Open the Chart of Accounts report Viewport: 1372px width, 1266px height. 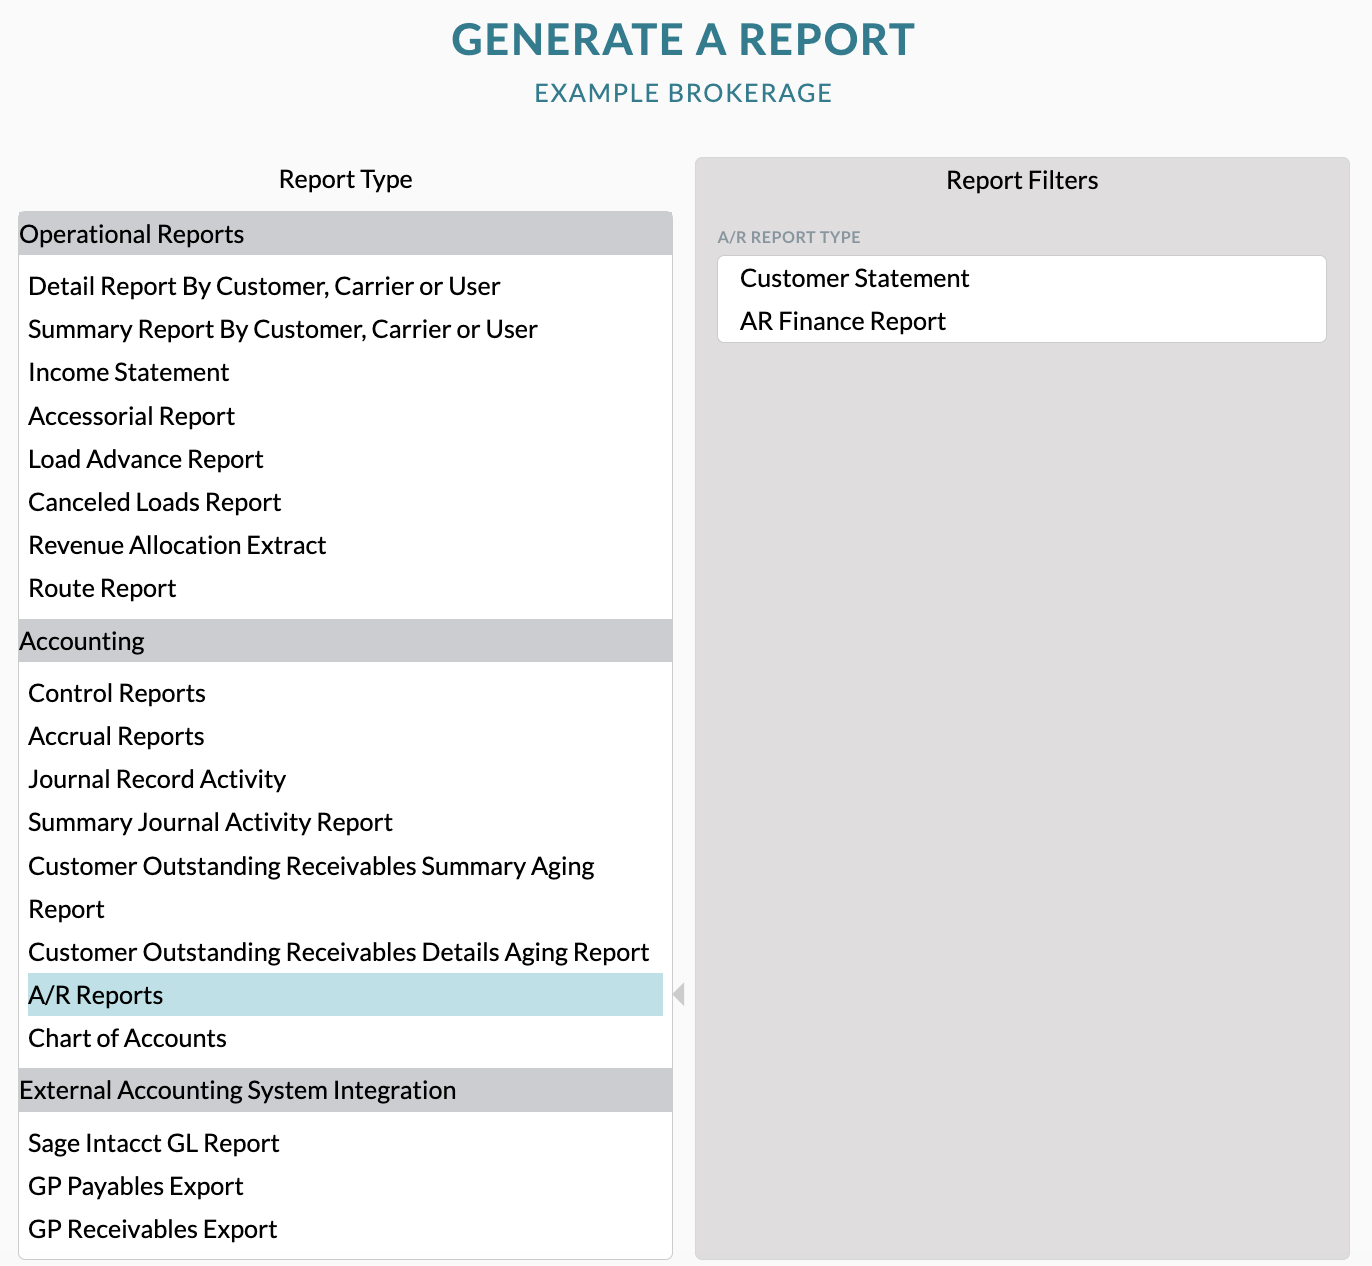(127, 1038)
